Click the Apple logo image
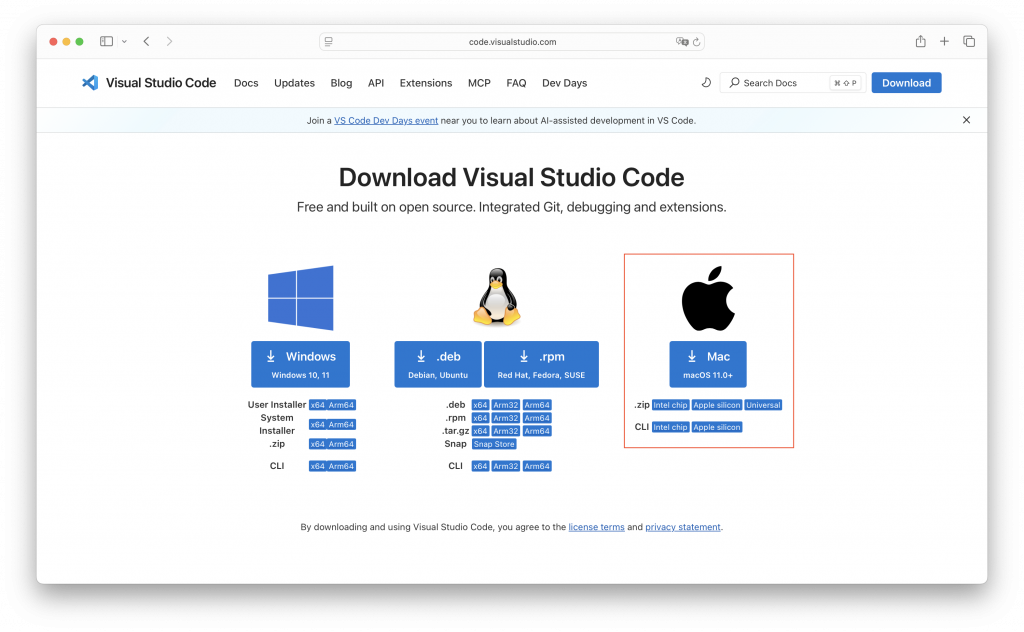Viewport: 1024px width, 632px height. point(708,298)
